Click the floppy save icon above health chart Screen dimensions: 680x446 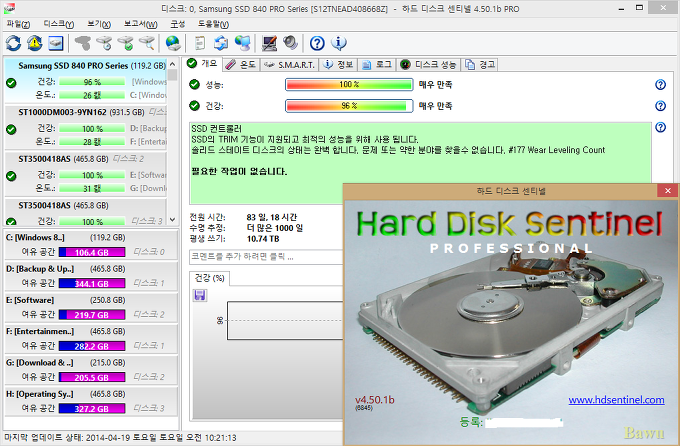point(200,295)
